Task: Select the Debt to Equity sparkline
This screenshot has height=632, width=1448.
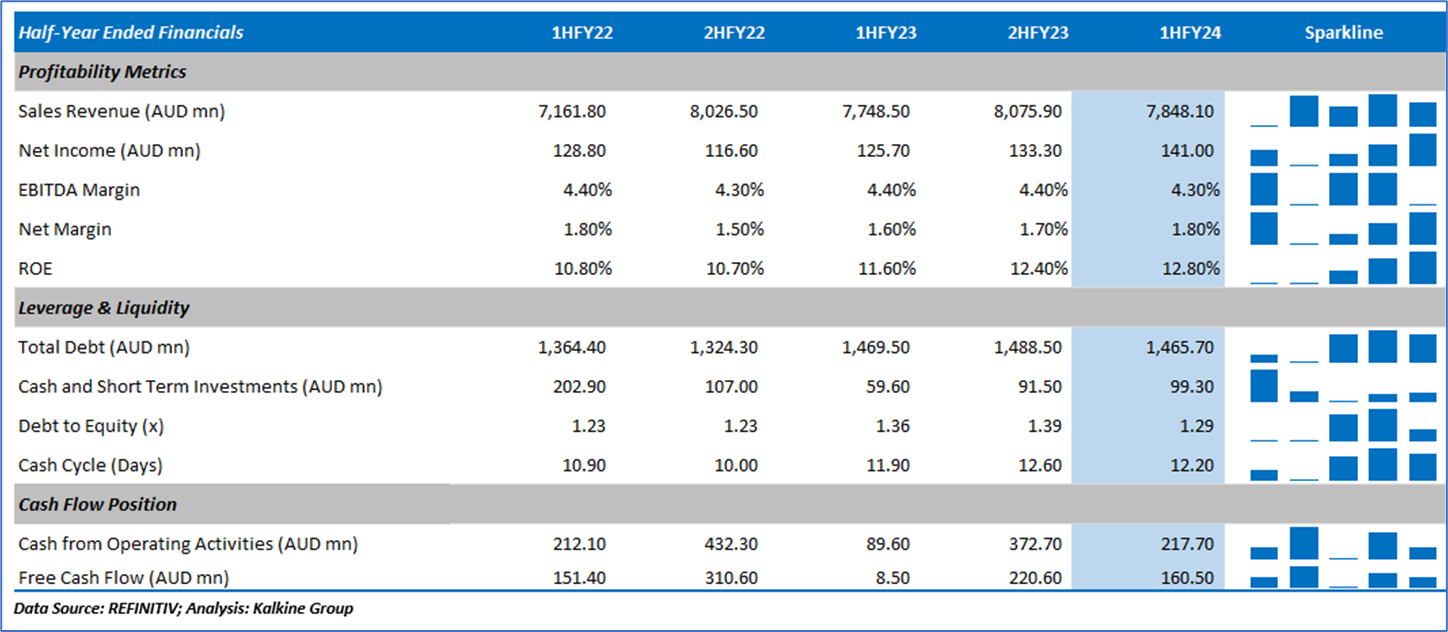Action: 1343,426
